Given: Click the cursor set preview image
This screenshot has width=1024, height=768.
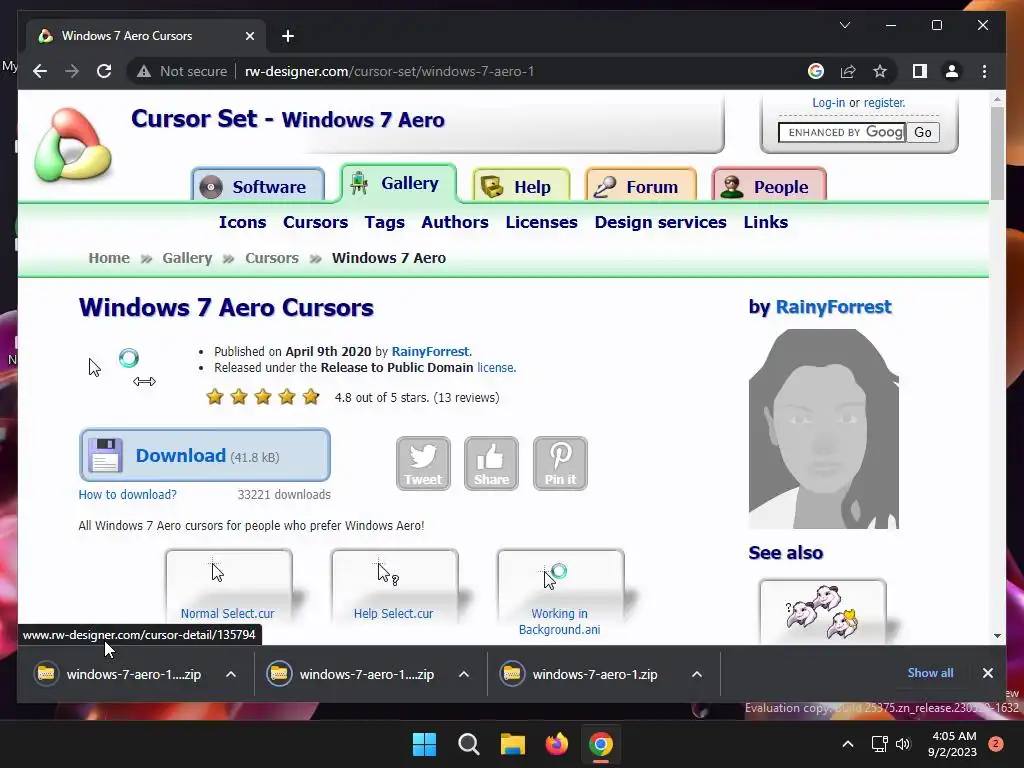Looking at the screenshot, I should coord(123,368).
